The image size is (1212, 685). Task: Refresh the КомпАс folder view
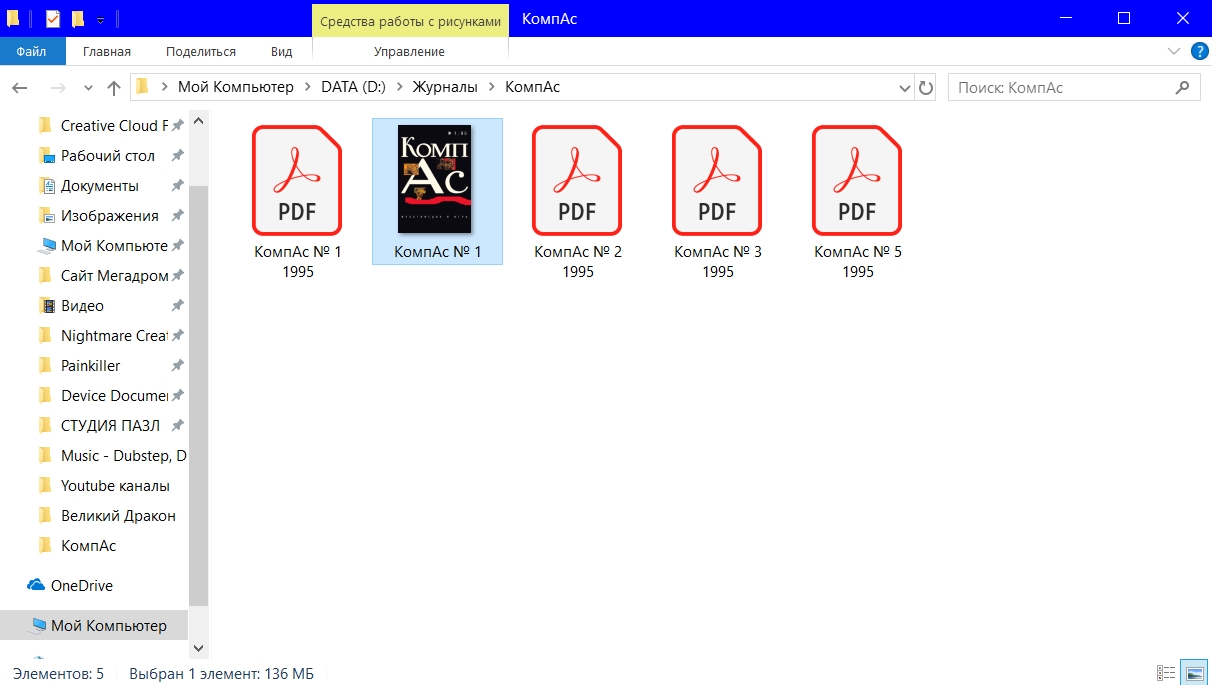pos(926,88)
